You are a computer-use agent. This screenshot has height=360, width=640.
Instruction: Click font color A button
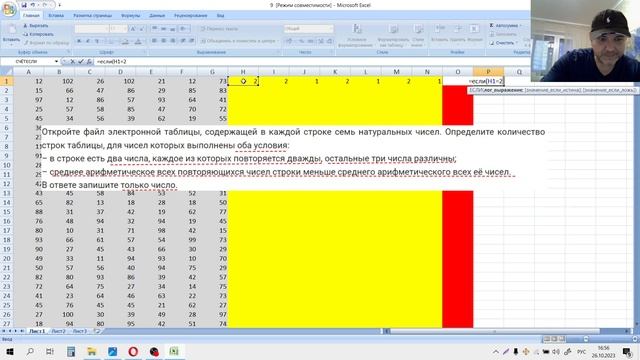pyautogui.click(x=138, y=41)
